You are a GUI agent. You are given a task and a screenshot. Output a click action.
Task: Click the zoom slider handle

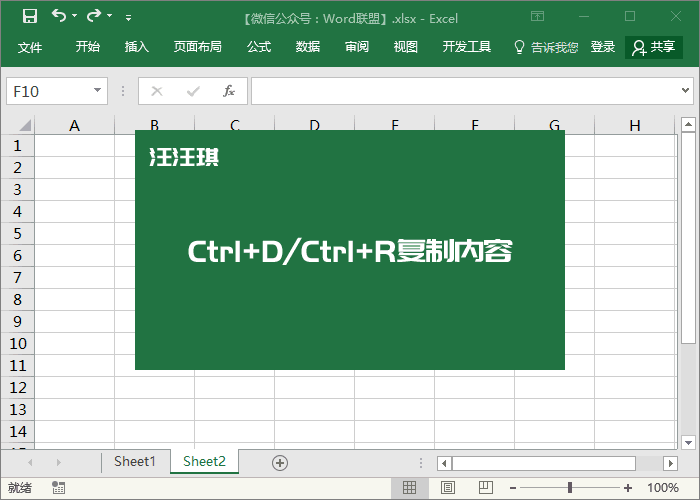tap(570, 488)
